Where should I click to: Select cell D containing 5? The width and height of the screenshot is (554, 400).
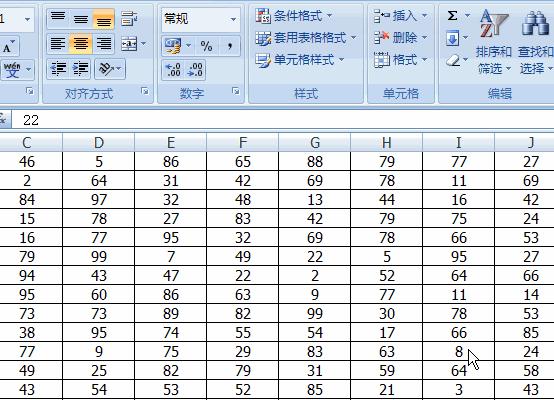pos(99,162)
